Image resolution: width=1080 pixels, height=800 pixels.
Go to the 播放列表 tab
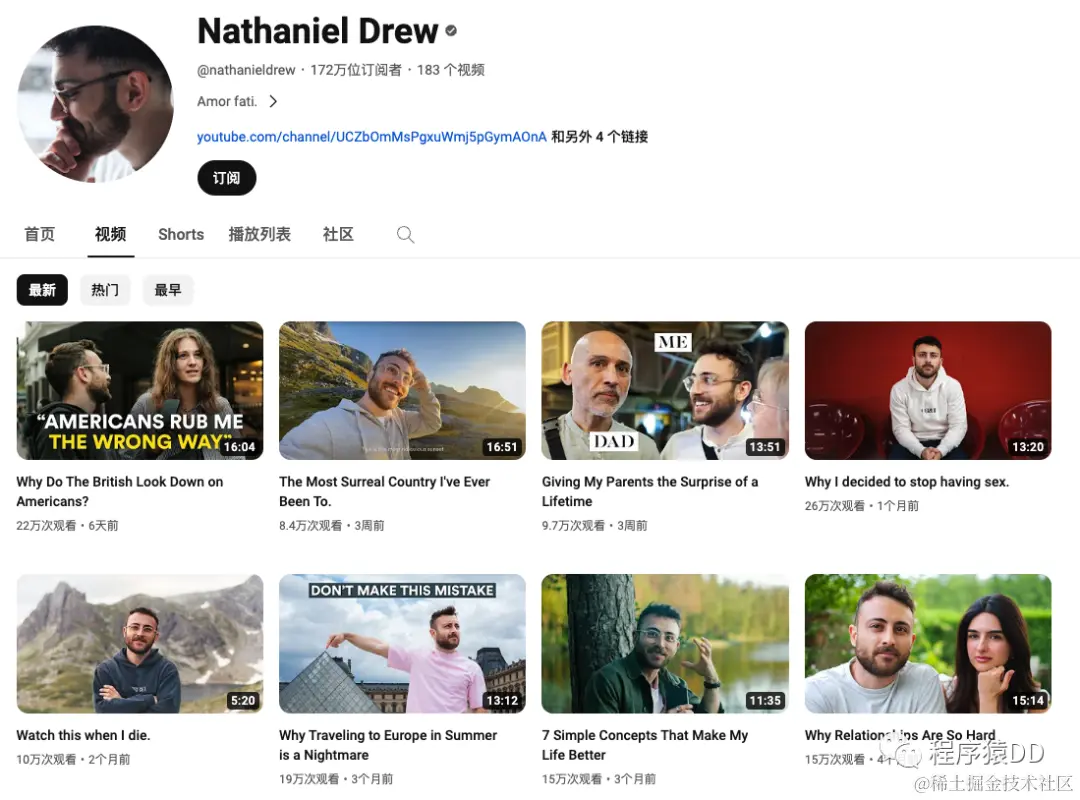coord(260,234)
